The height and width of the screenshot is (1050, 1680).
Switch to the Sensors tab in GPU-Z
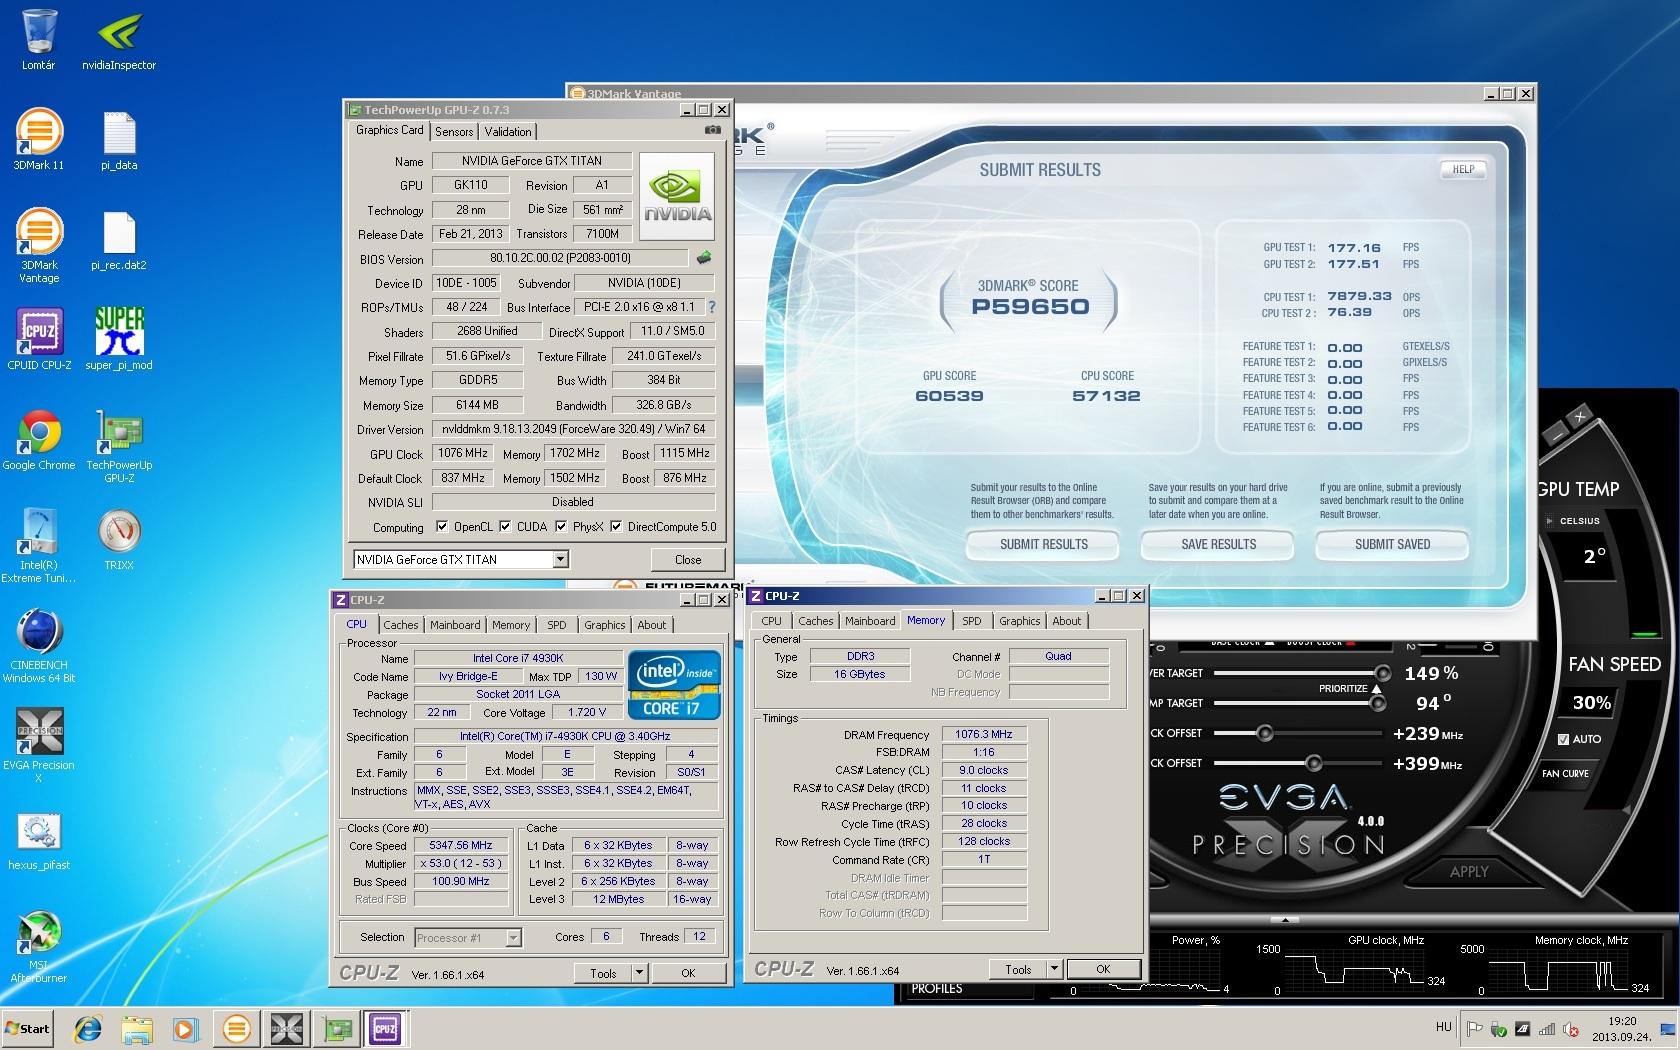tap(454, 132)
